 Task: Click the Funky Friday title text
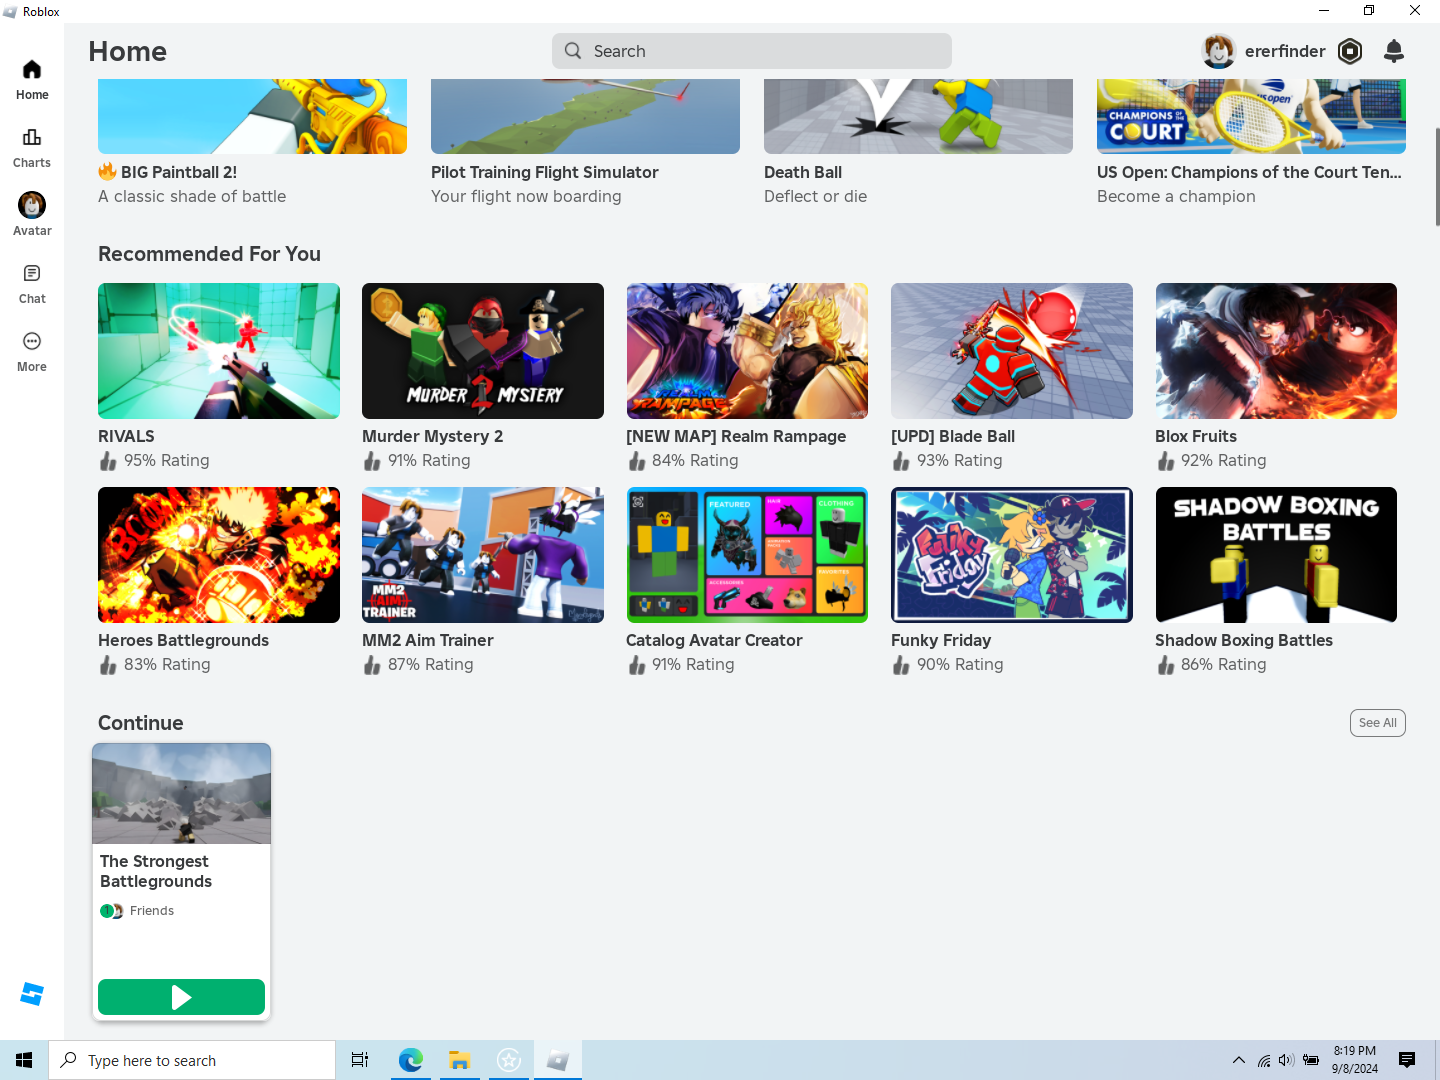pyautogui.click(x=941, y=641)
